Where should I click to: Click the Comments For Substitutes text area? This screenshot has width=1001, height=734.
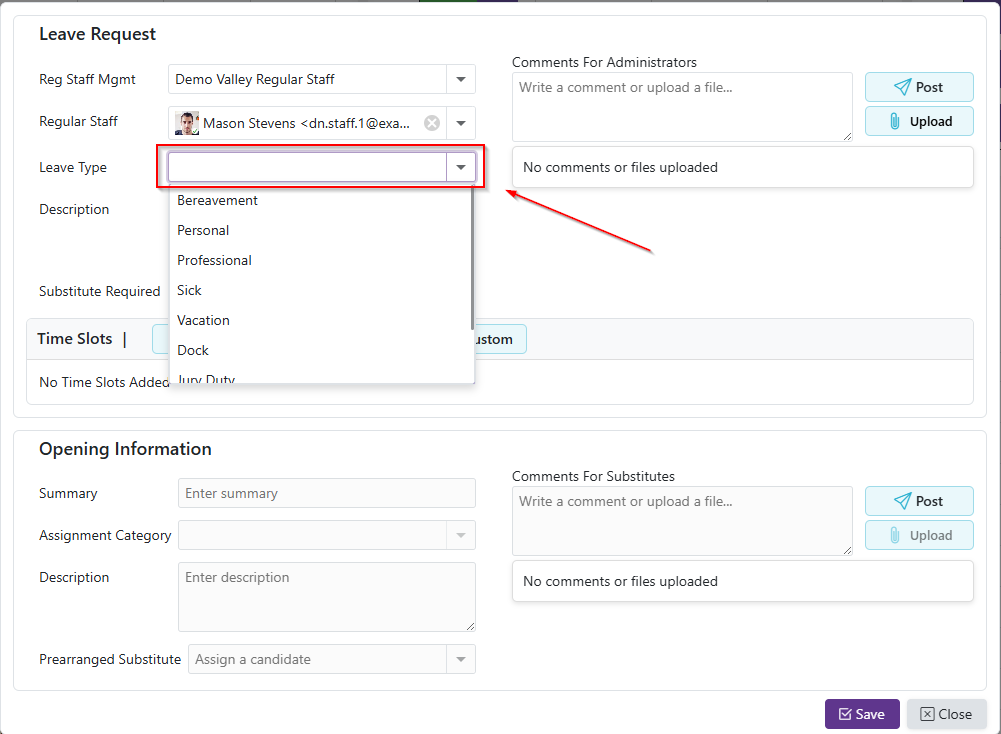click(682, 520)
